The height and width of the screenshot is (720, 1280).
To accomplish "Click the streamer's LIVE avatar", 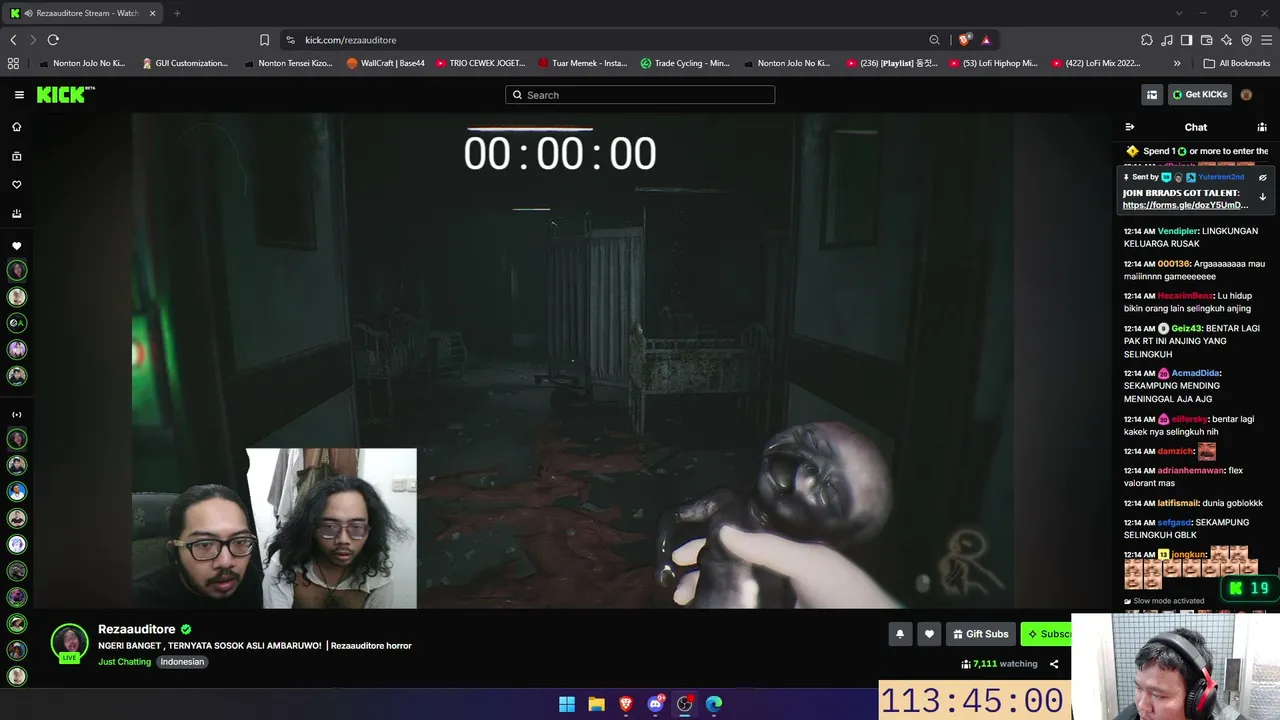I will tap(70, 643).
